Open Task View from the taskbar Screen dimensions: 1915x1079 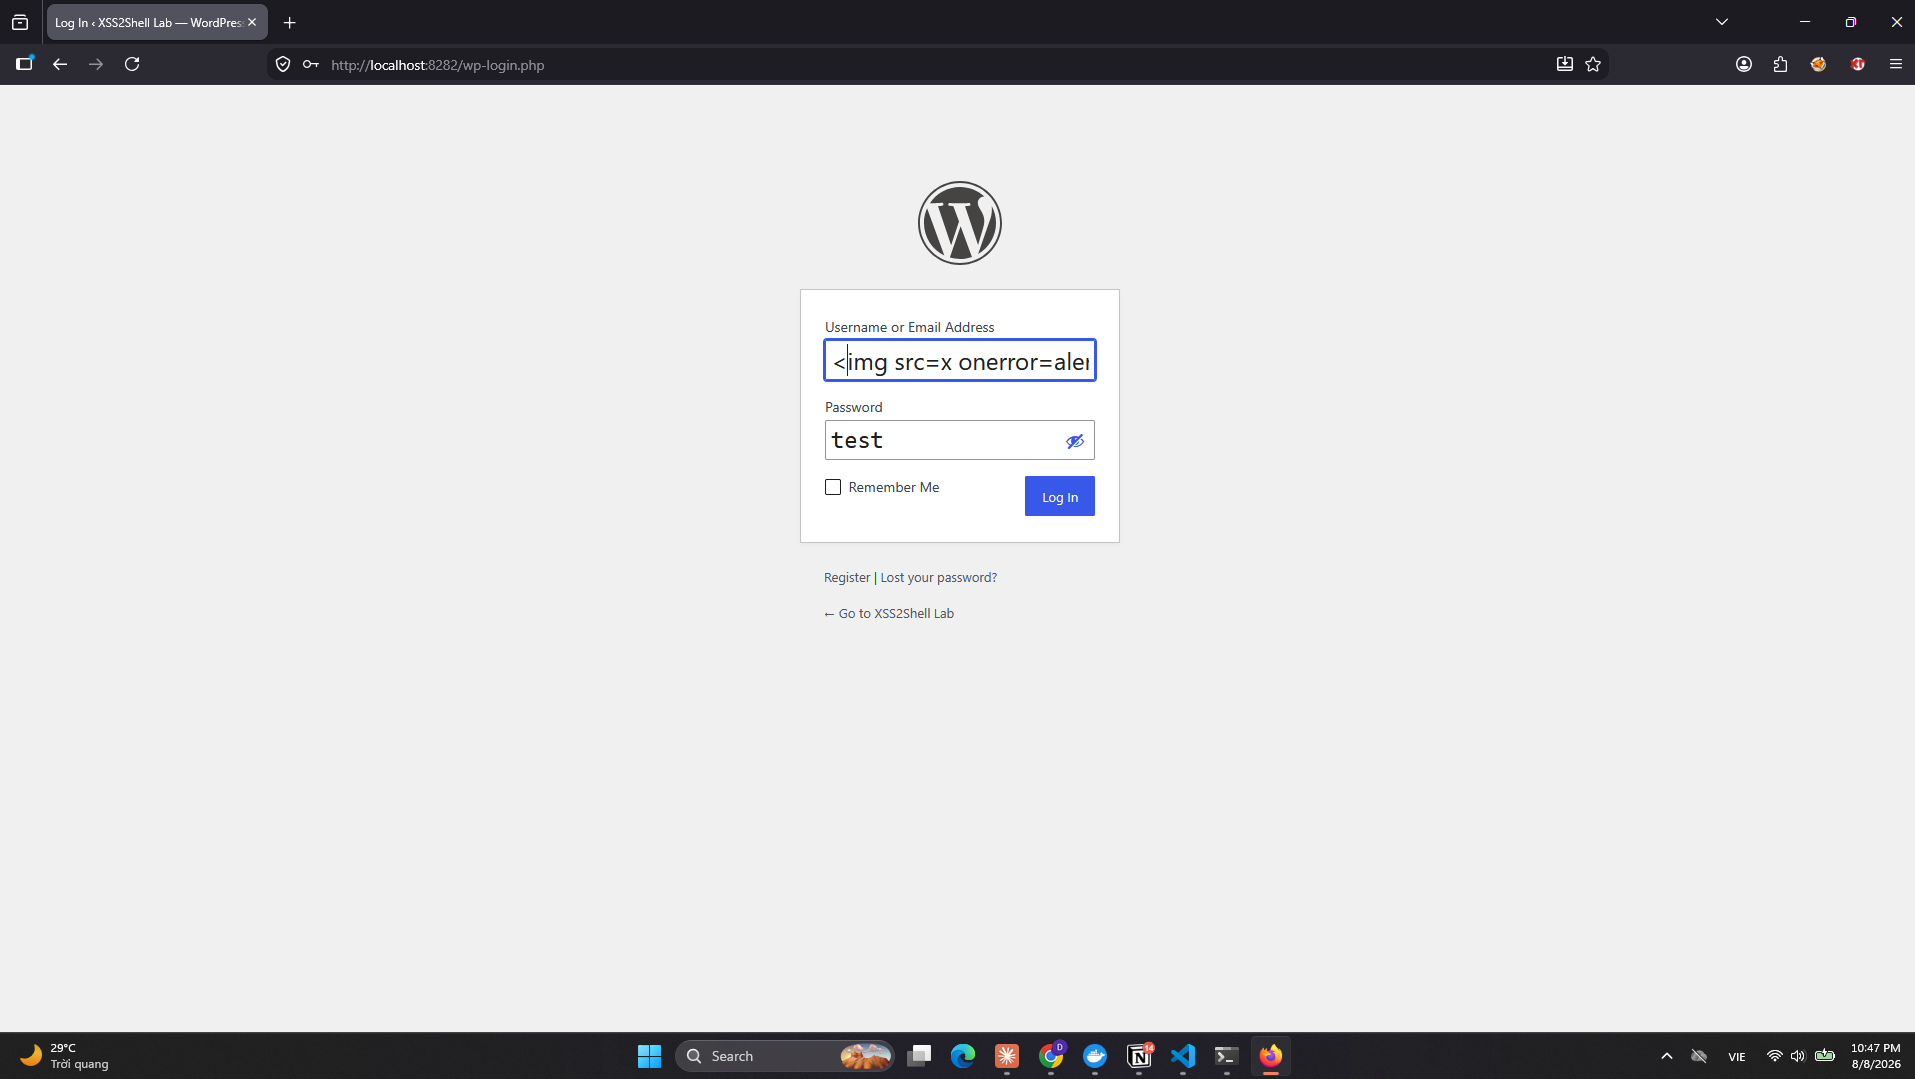[x=919, y=1056]
